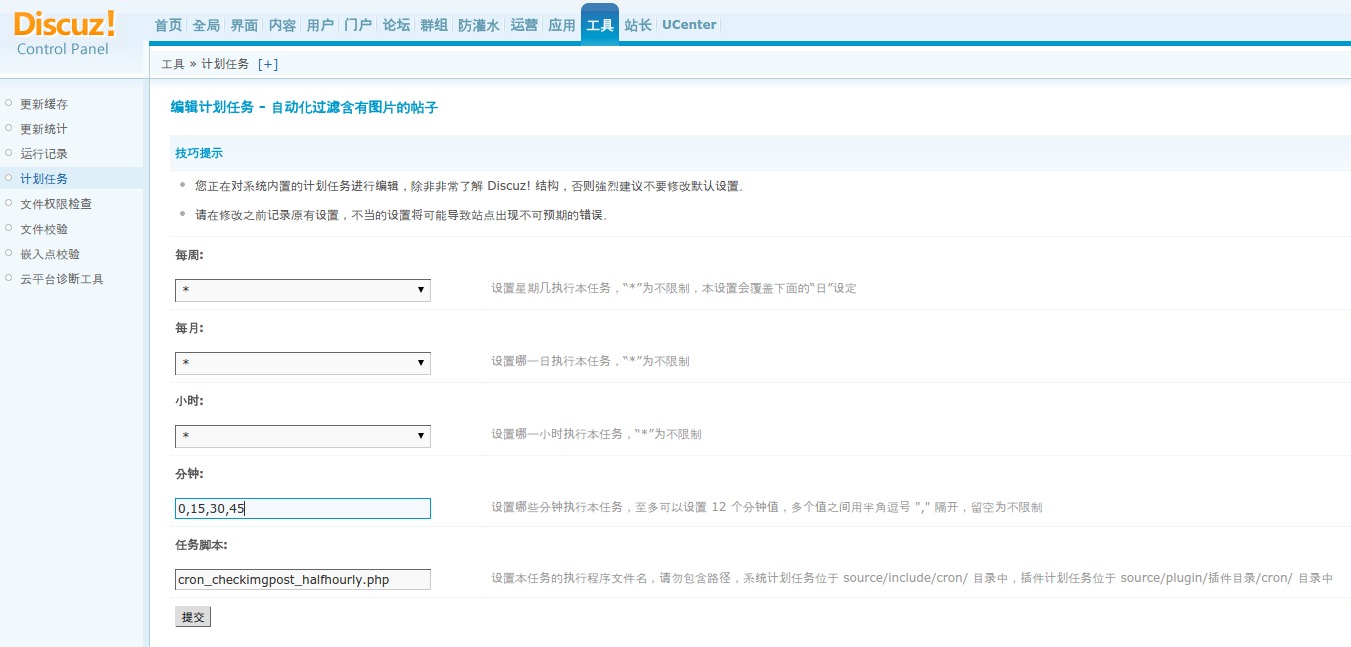The width and height of the screenshot is (1351, 647).
Task: Open the 小时 dropdown selector
Action: click(302, 436)
